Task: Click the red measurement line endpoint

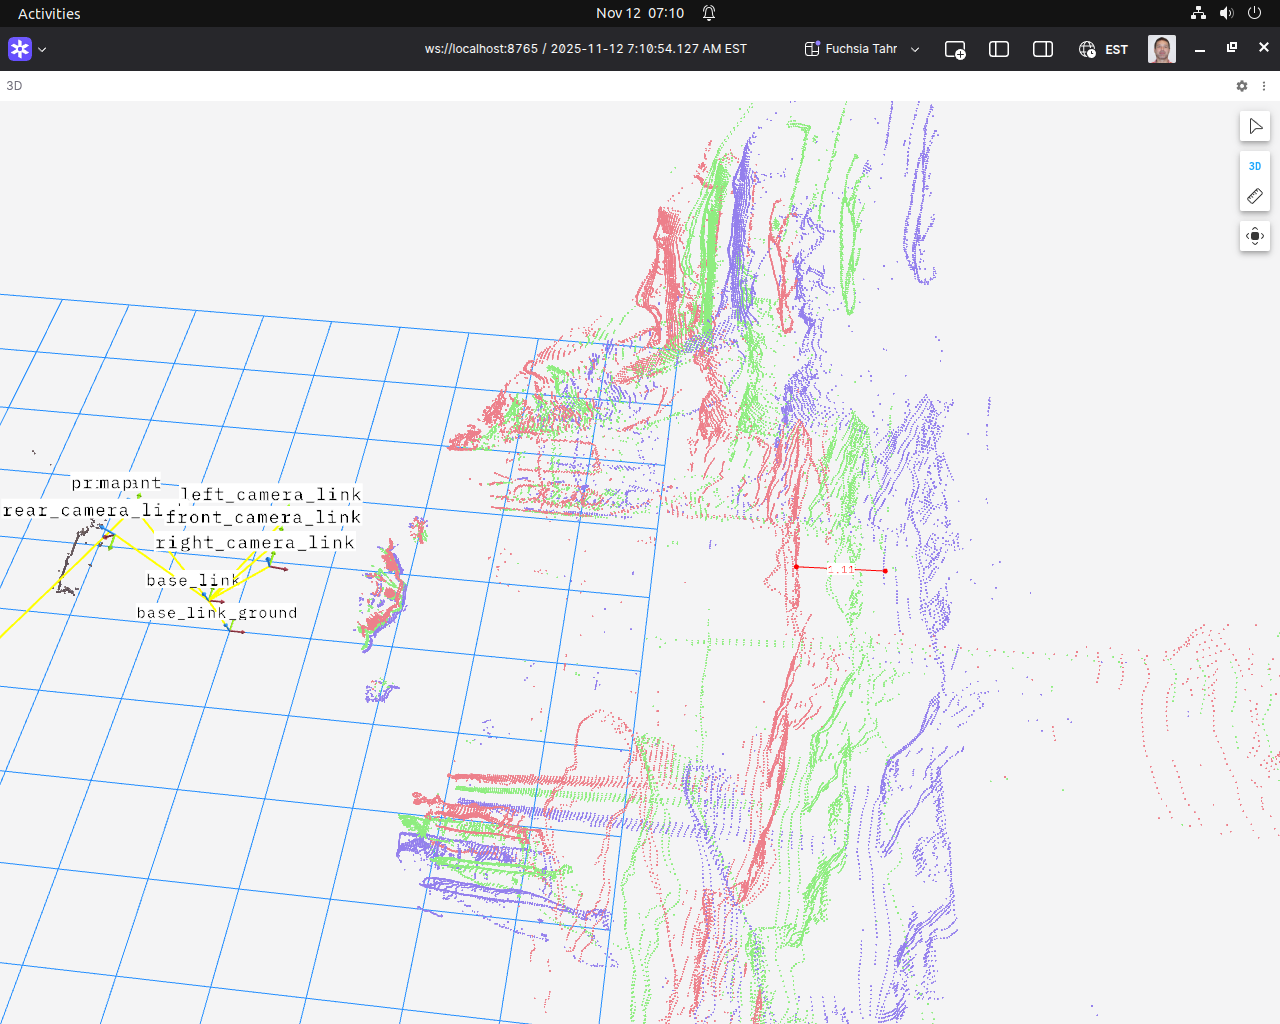Action: click(885, 571)
